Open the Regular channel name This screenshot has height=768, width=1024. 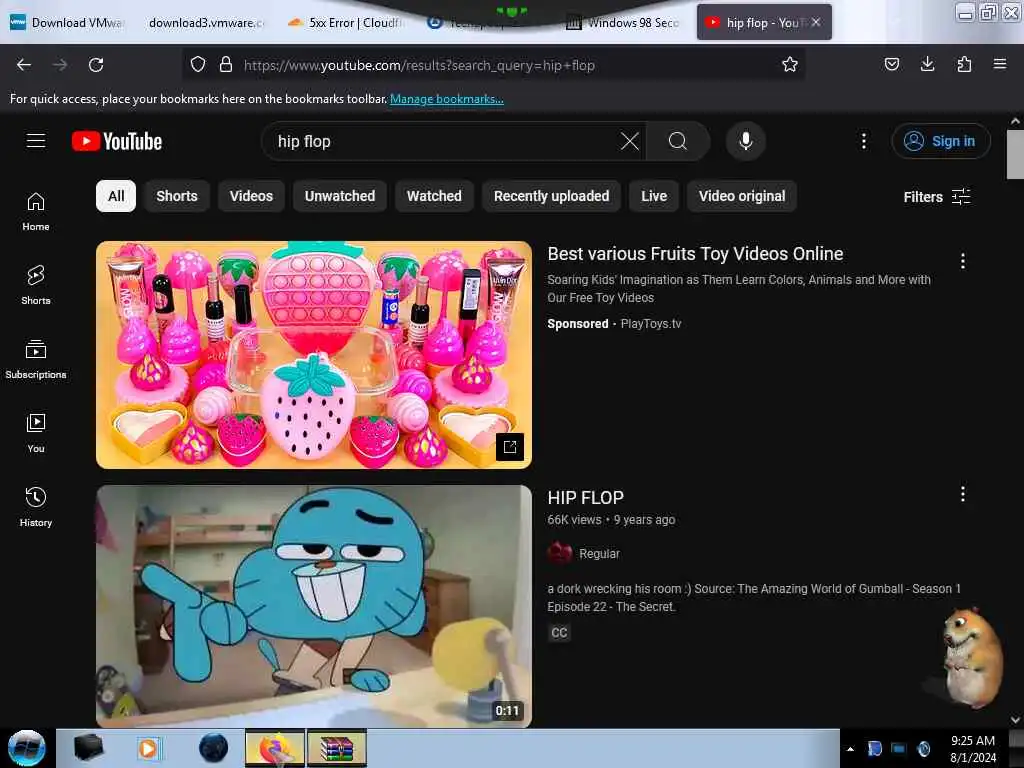tap(600, 554)
